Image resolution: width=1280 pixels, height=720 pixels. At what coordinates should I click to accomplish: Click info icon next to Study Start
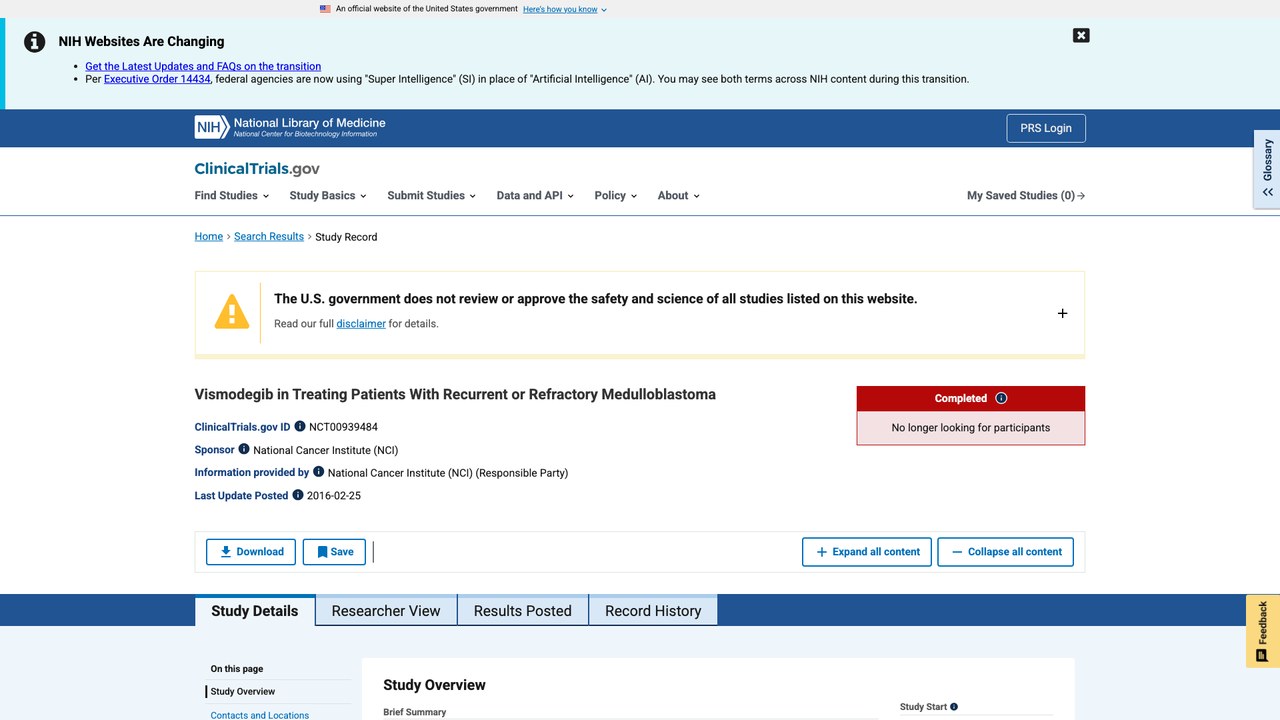click(x=954, y=707)
